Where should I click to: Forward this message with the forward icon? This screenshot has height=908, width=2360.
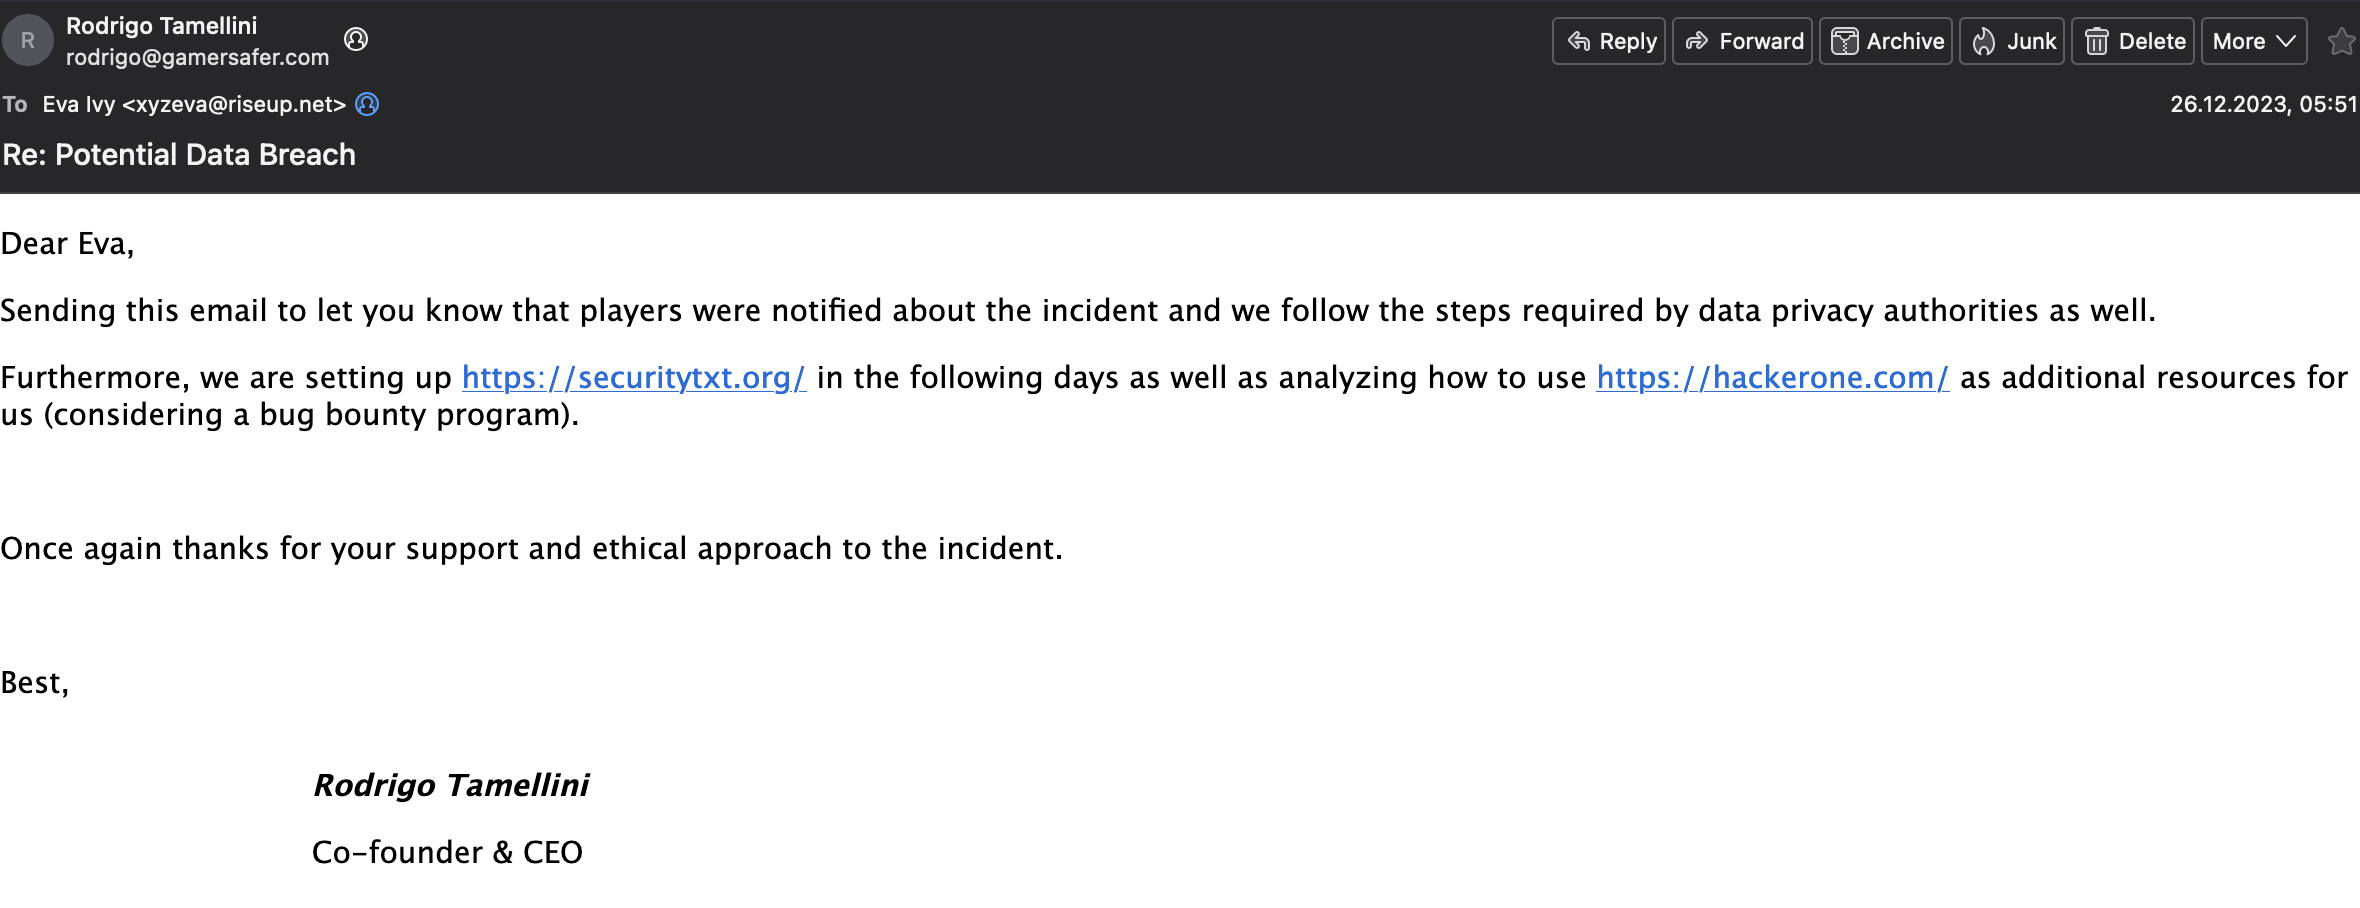click(x=1697, y=40)
